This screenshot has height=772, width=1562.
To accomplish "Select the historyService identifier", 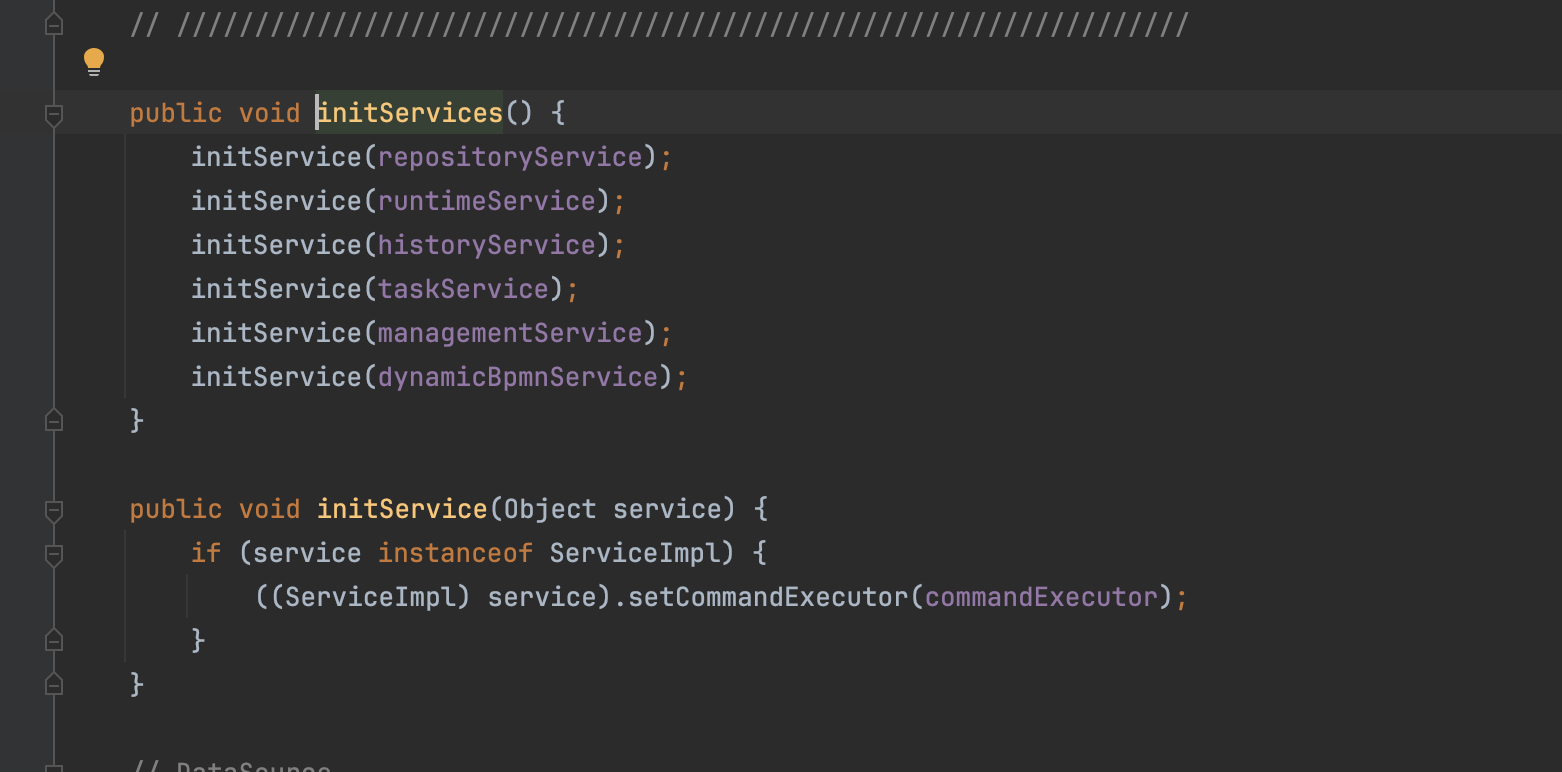I will point(487,245).
